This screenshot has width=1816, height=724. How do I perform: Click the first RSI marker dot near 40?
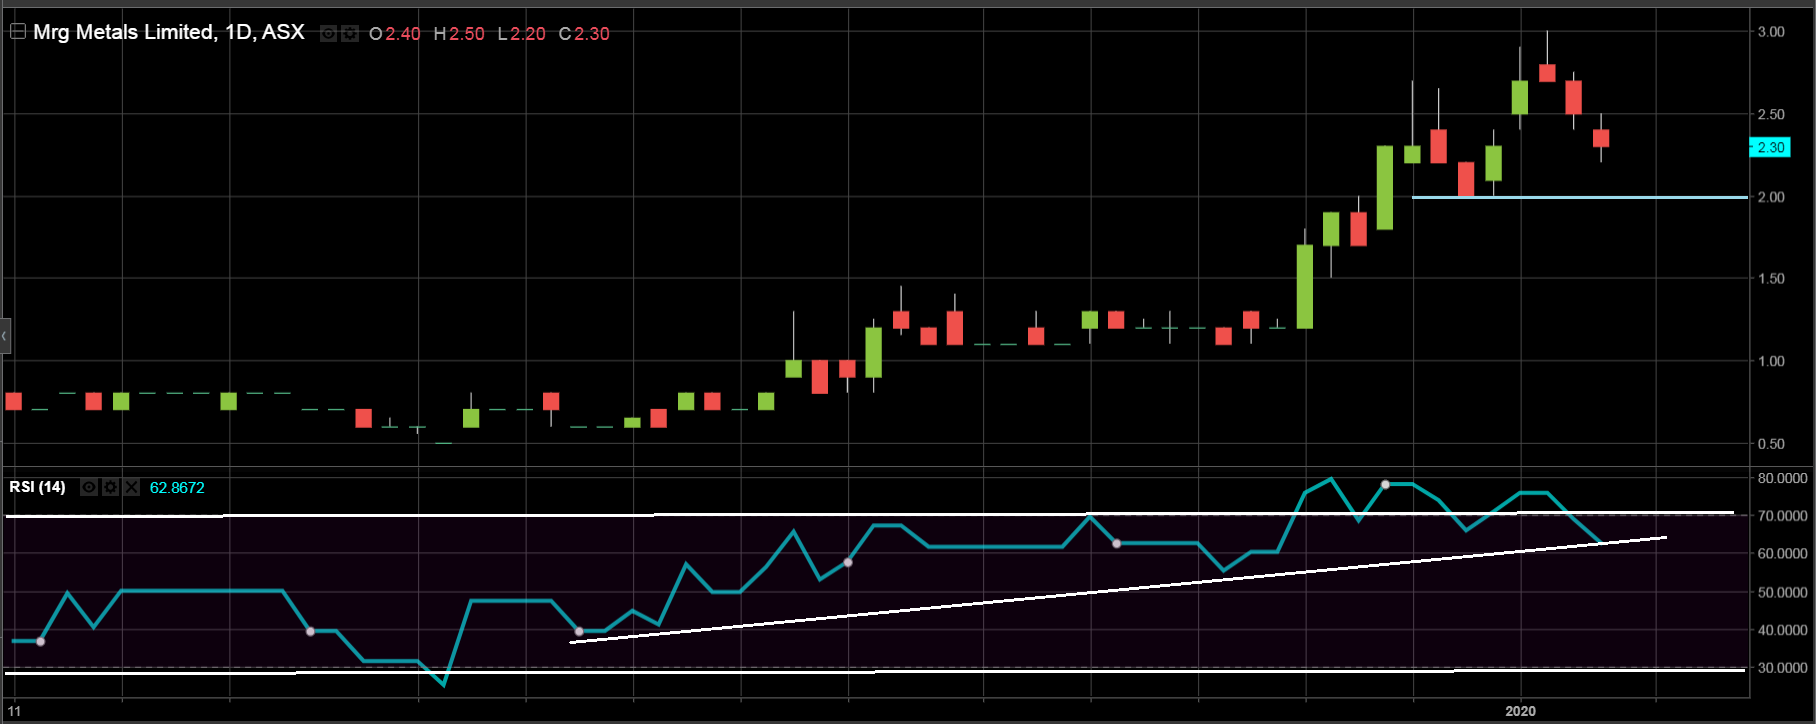[40, 641]
